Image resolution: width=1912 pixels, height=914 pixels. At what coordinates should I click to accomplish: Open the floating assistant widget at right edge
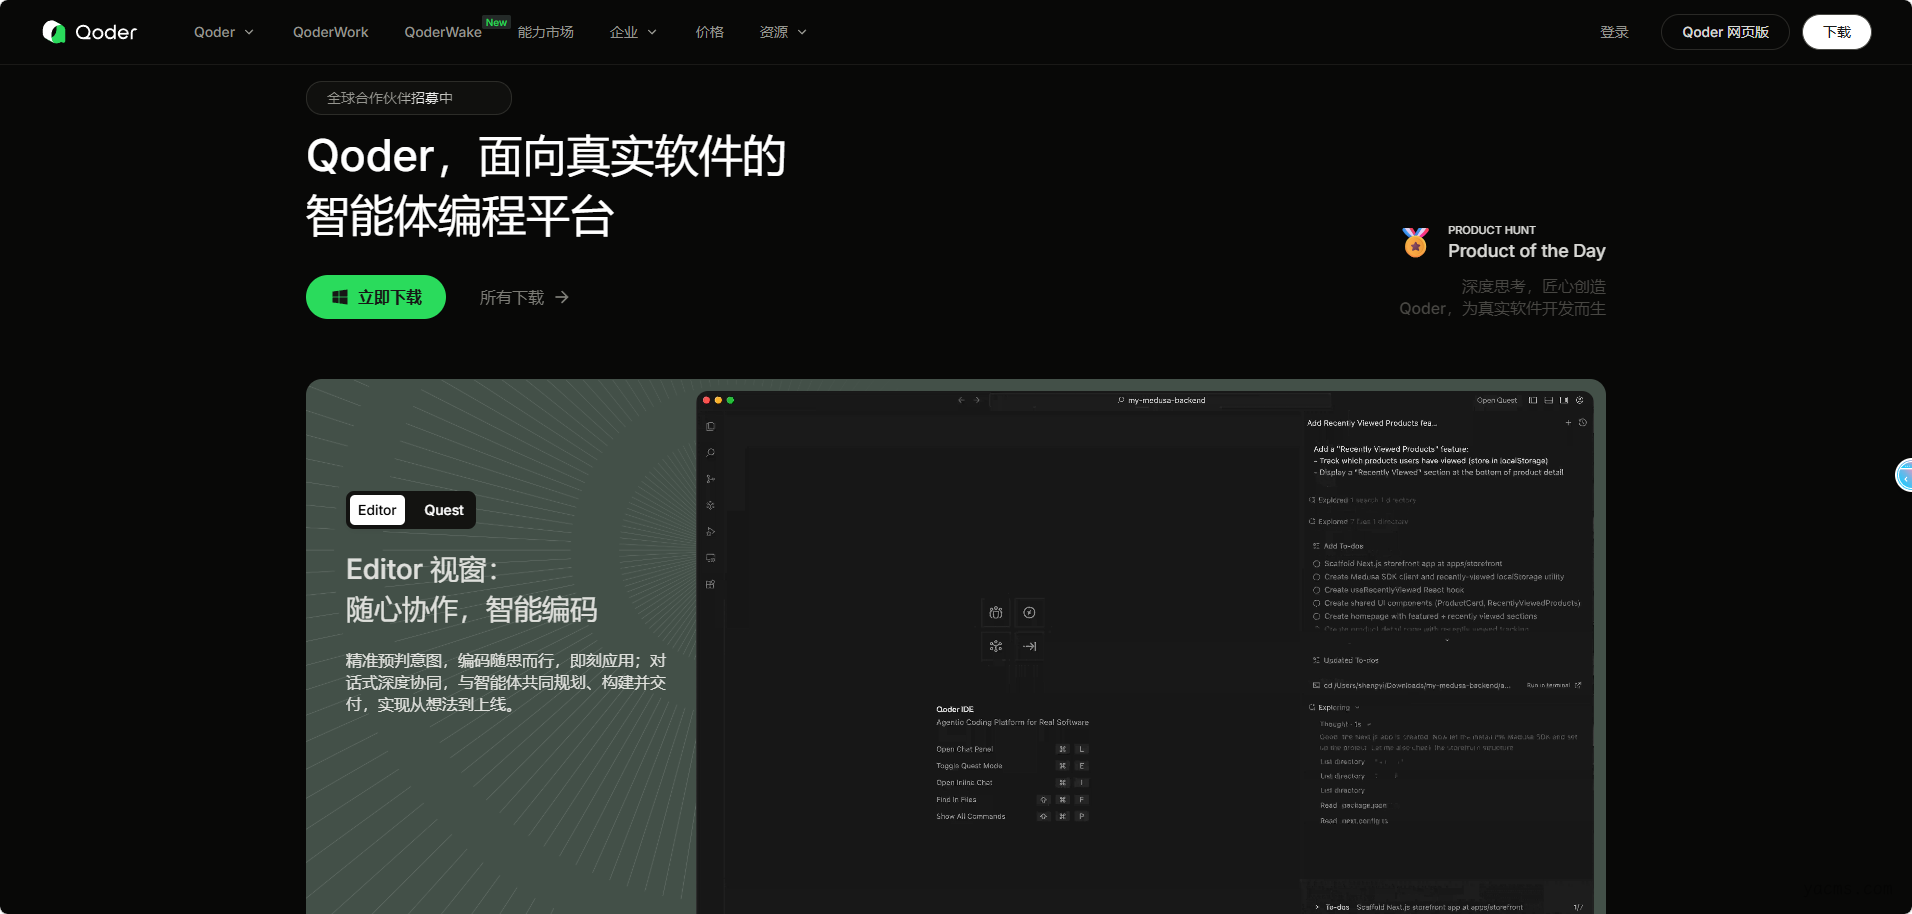[x=1904, y=475]
